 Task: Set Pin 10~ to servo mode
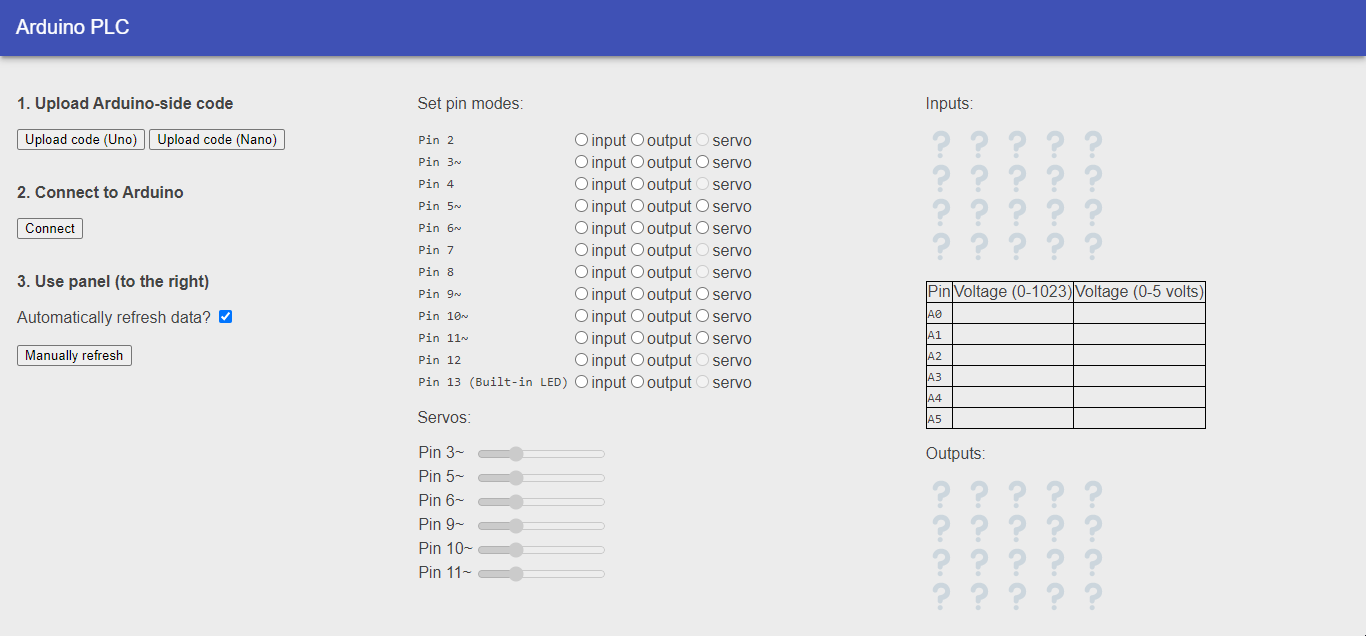pos(702,316)
